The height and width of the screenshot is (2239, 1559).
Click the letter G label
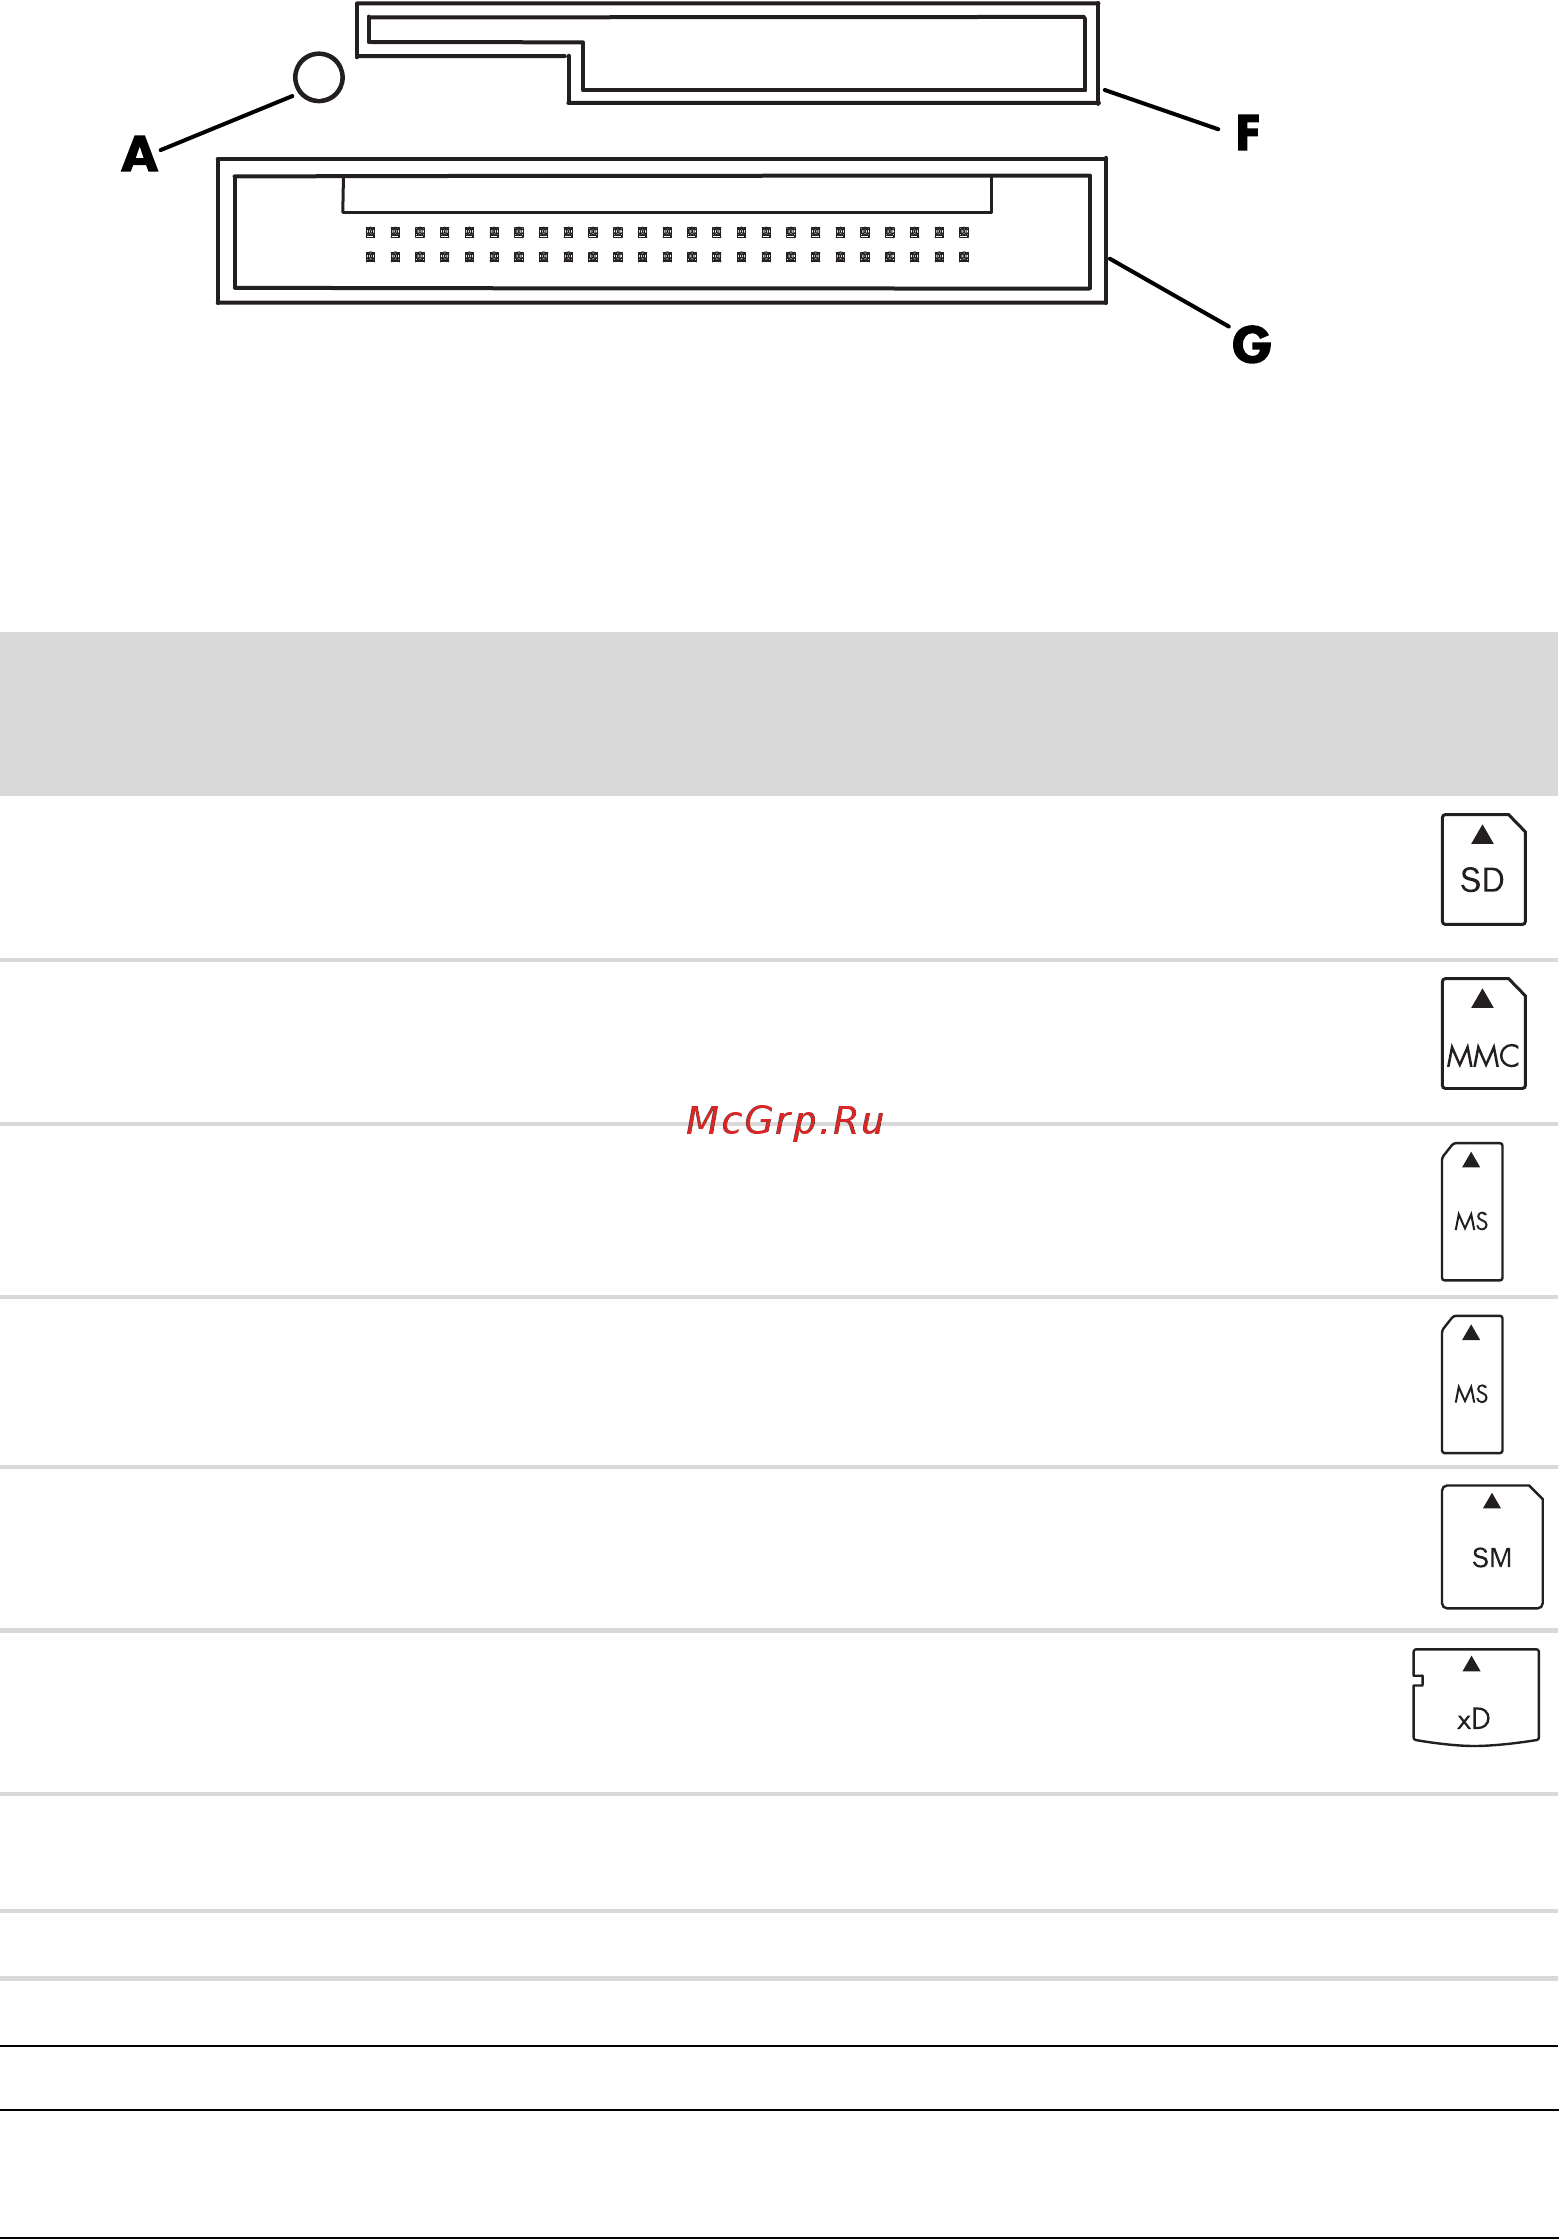tap(1251, 345)
